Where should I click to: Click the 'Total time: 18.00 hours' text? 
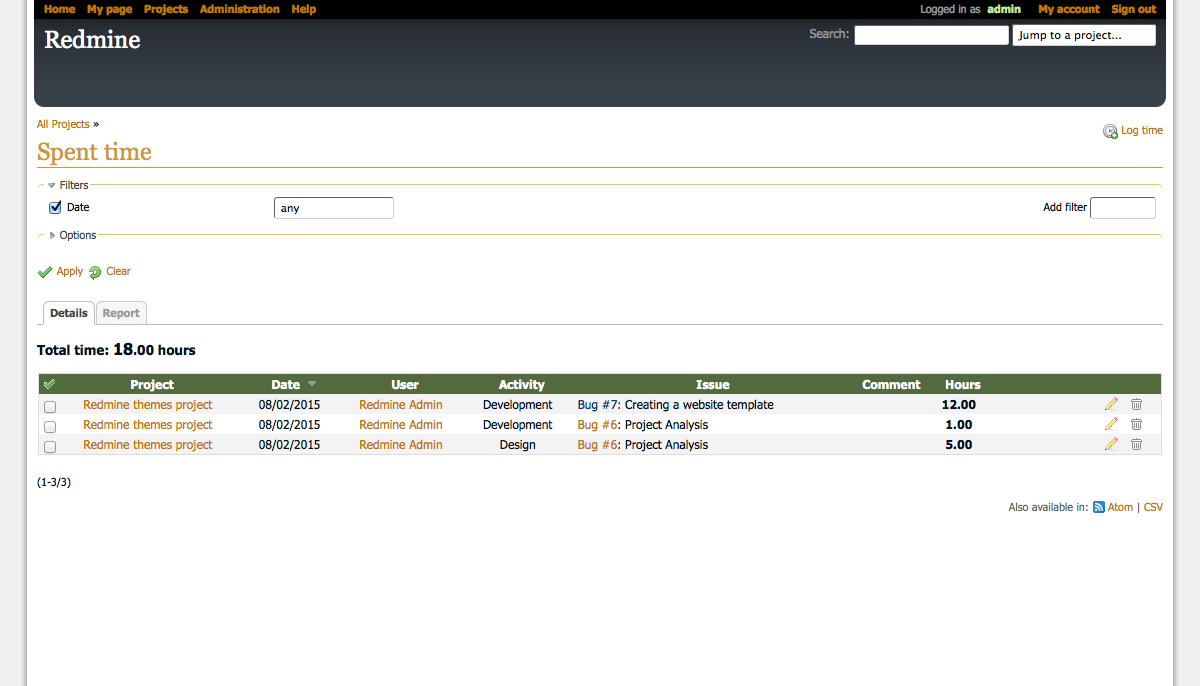[x=116, y=350]
